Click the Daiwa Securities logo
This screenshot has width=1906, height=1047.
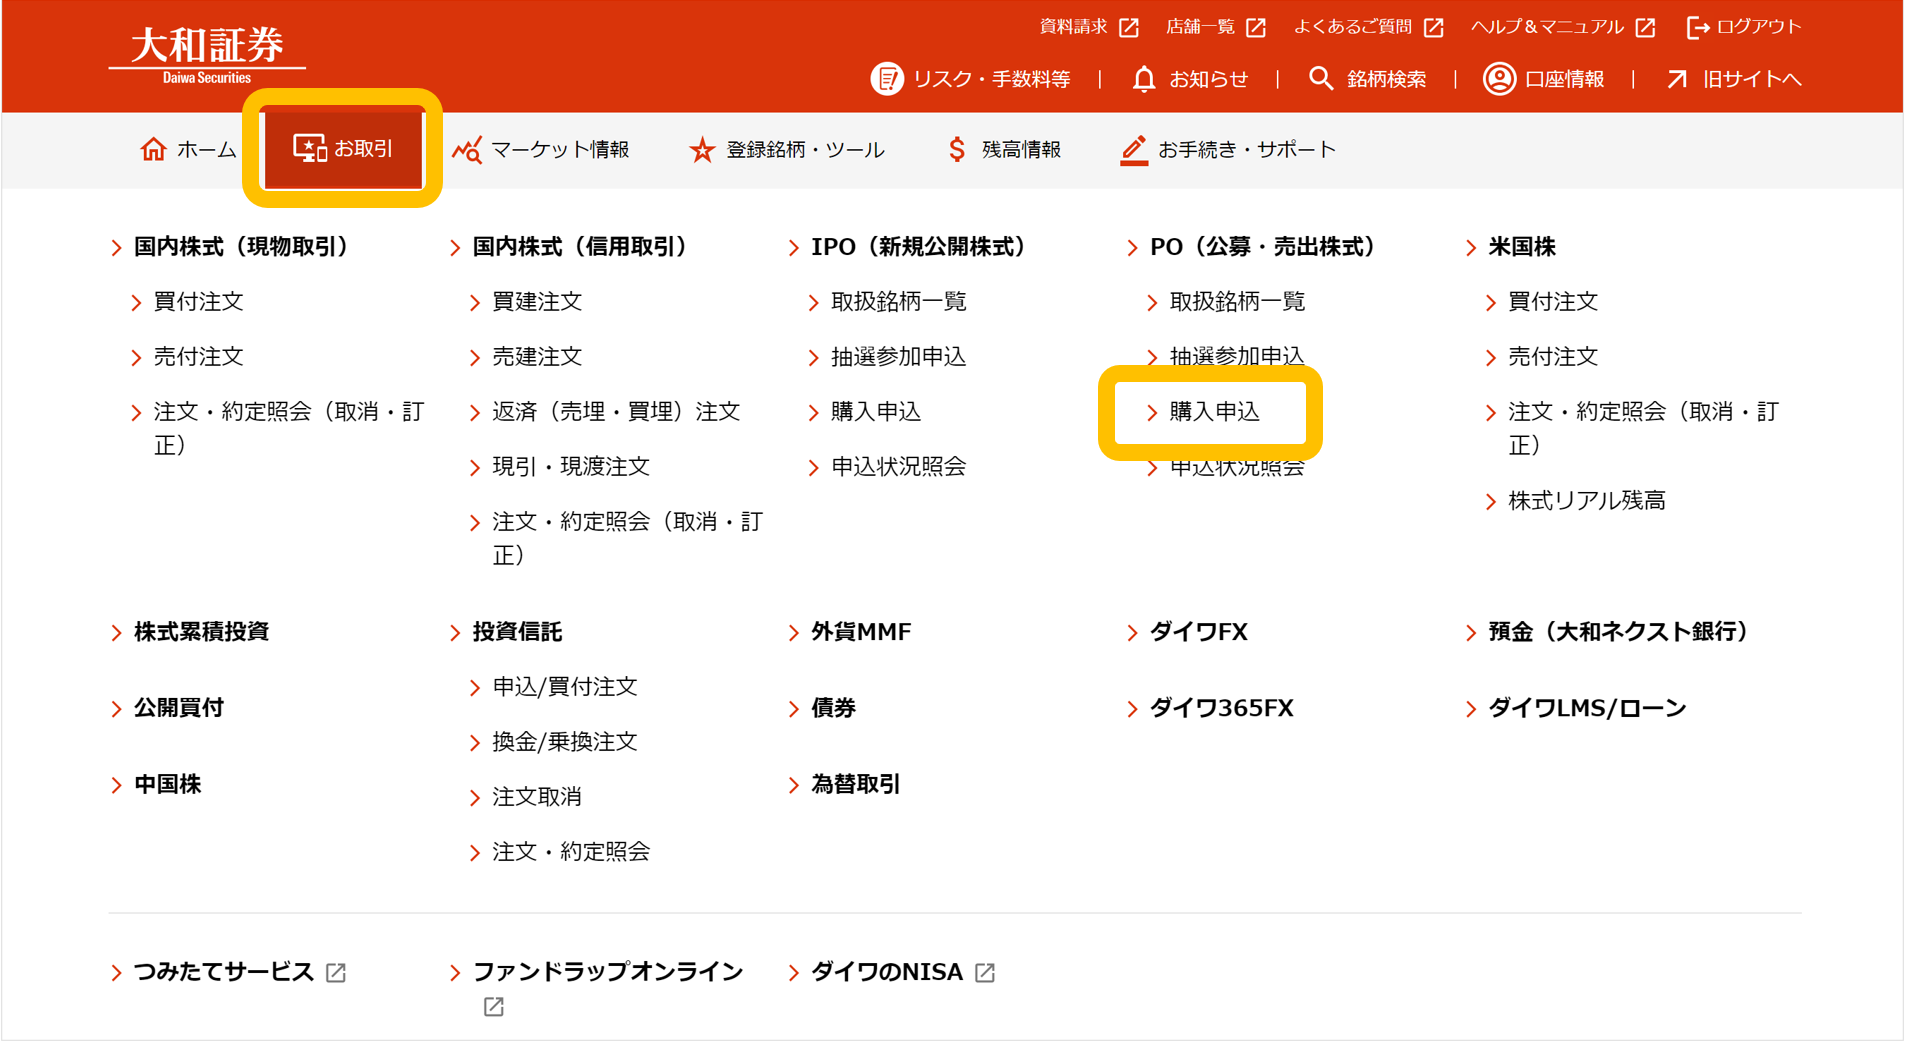tap(207, 55)
